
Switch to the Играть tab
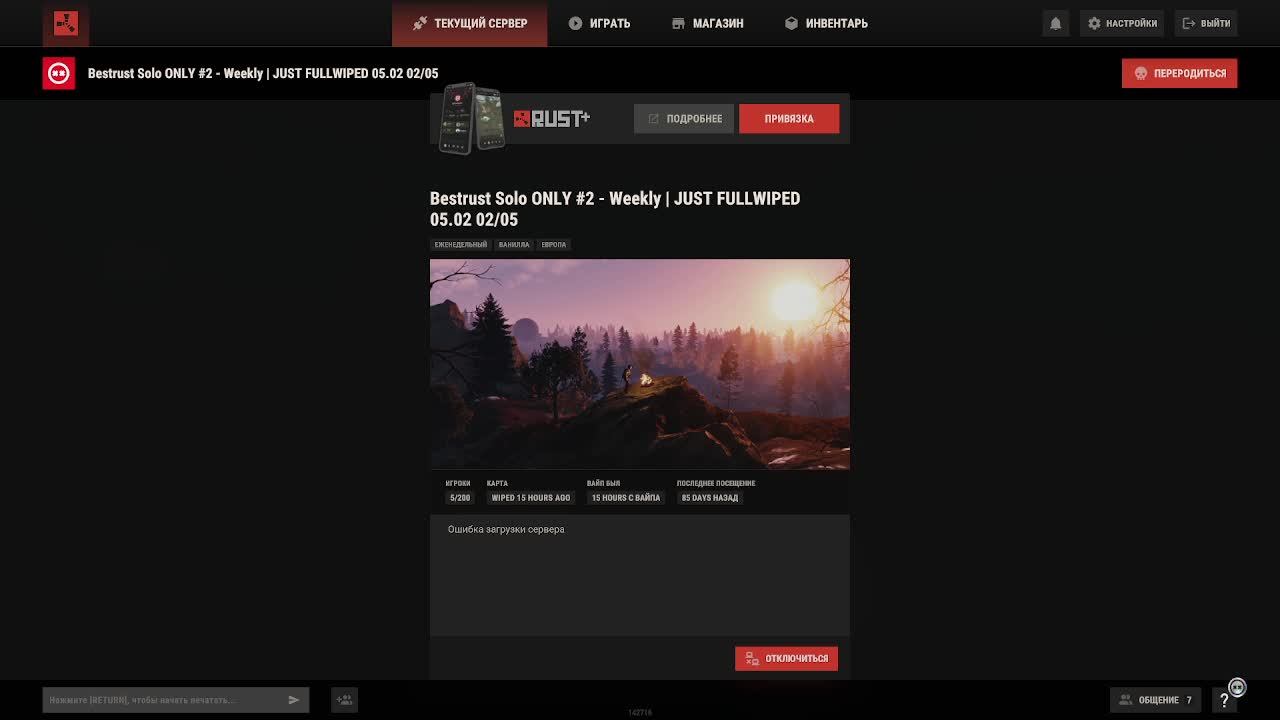click(x=599, y=23)
